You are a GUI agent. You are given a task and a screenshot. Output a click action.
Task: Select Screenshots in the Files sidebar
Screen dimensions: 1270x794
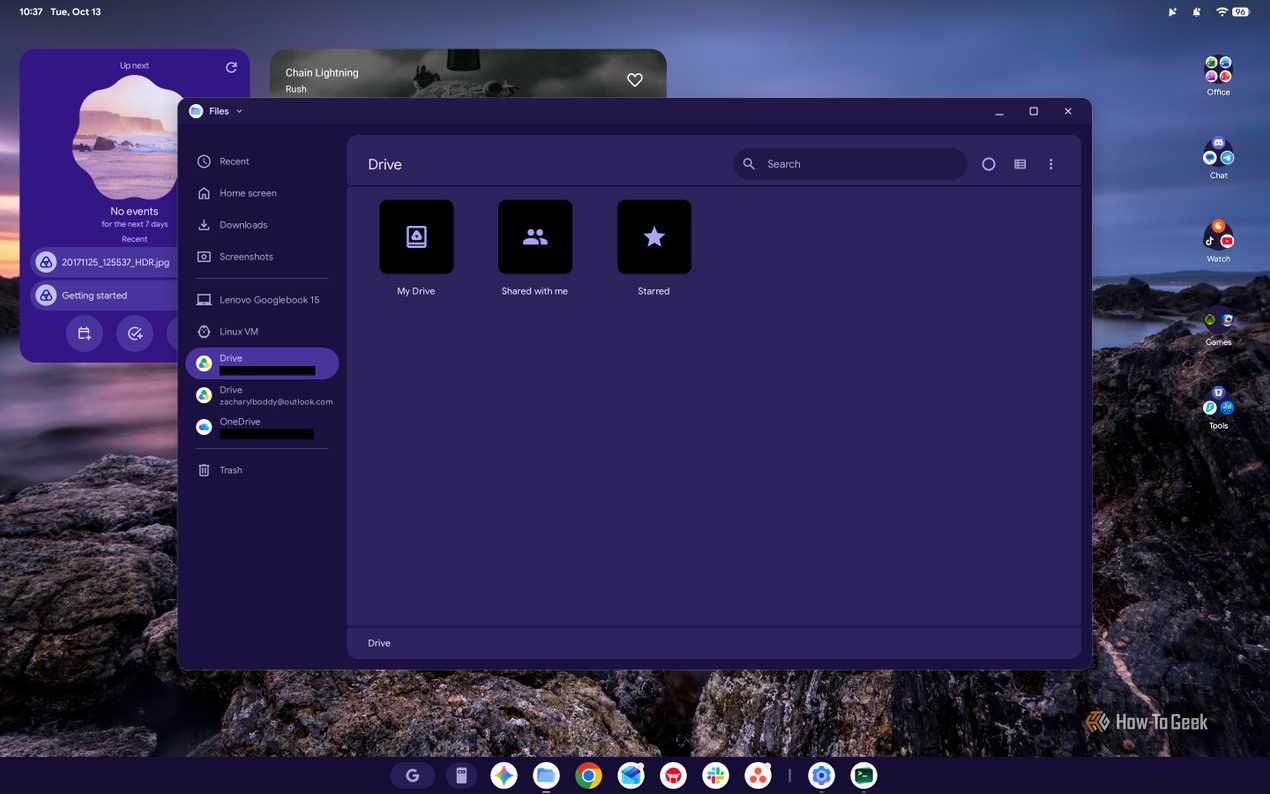(262, 257)
